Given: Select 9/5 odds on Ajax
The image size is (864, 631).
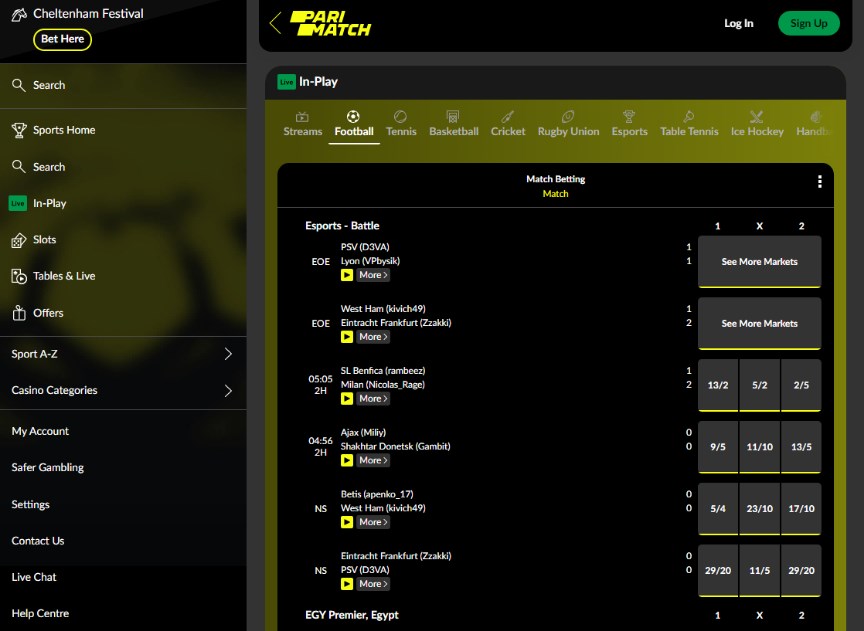Looking at the screenshot, I should click(x=717, y=447).
